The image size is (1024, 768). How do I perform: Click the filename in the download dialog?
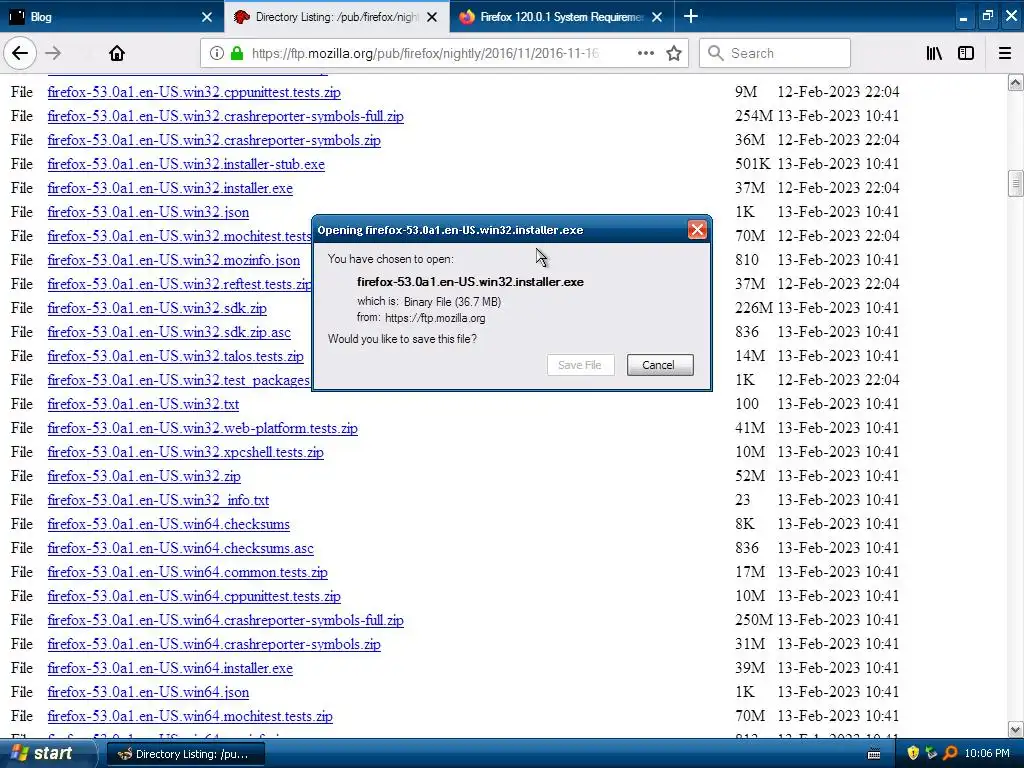click(x=470, y=282)
